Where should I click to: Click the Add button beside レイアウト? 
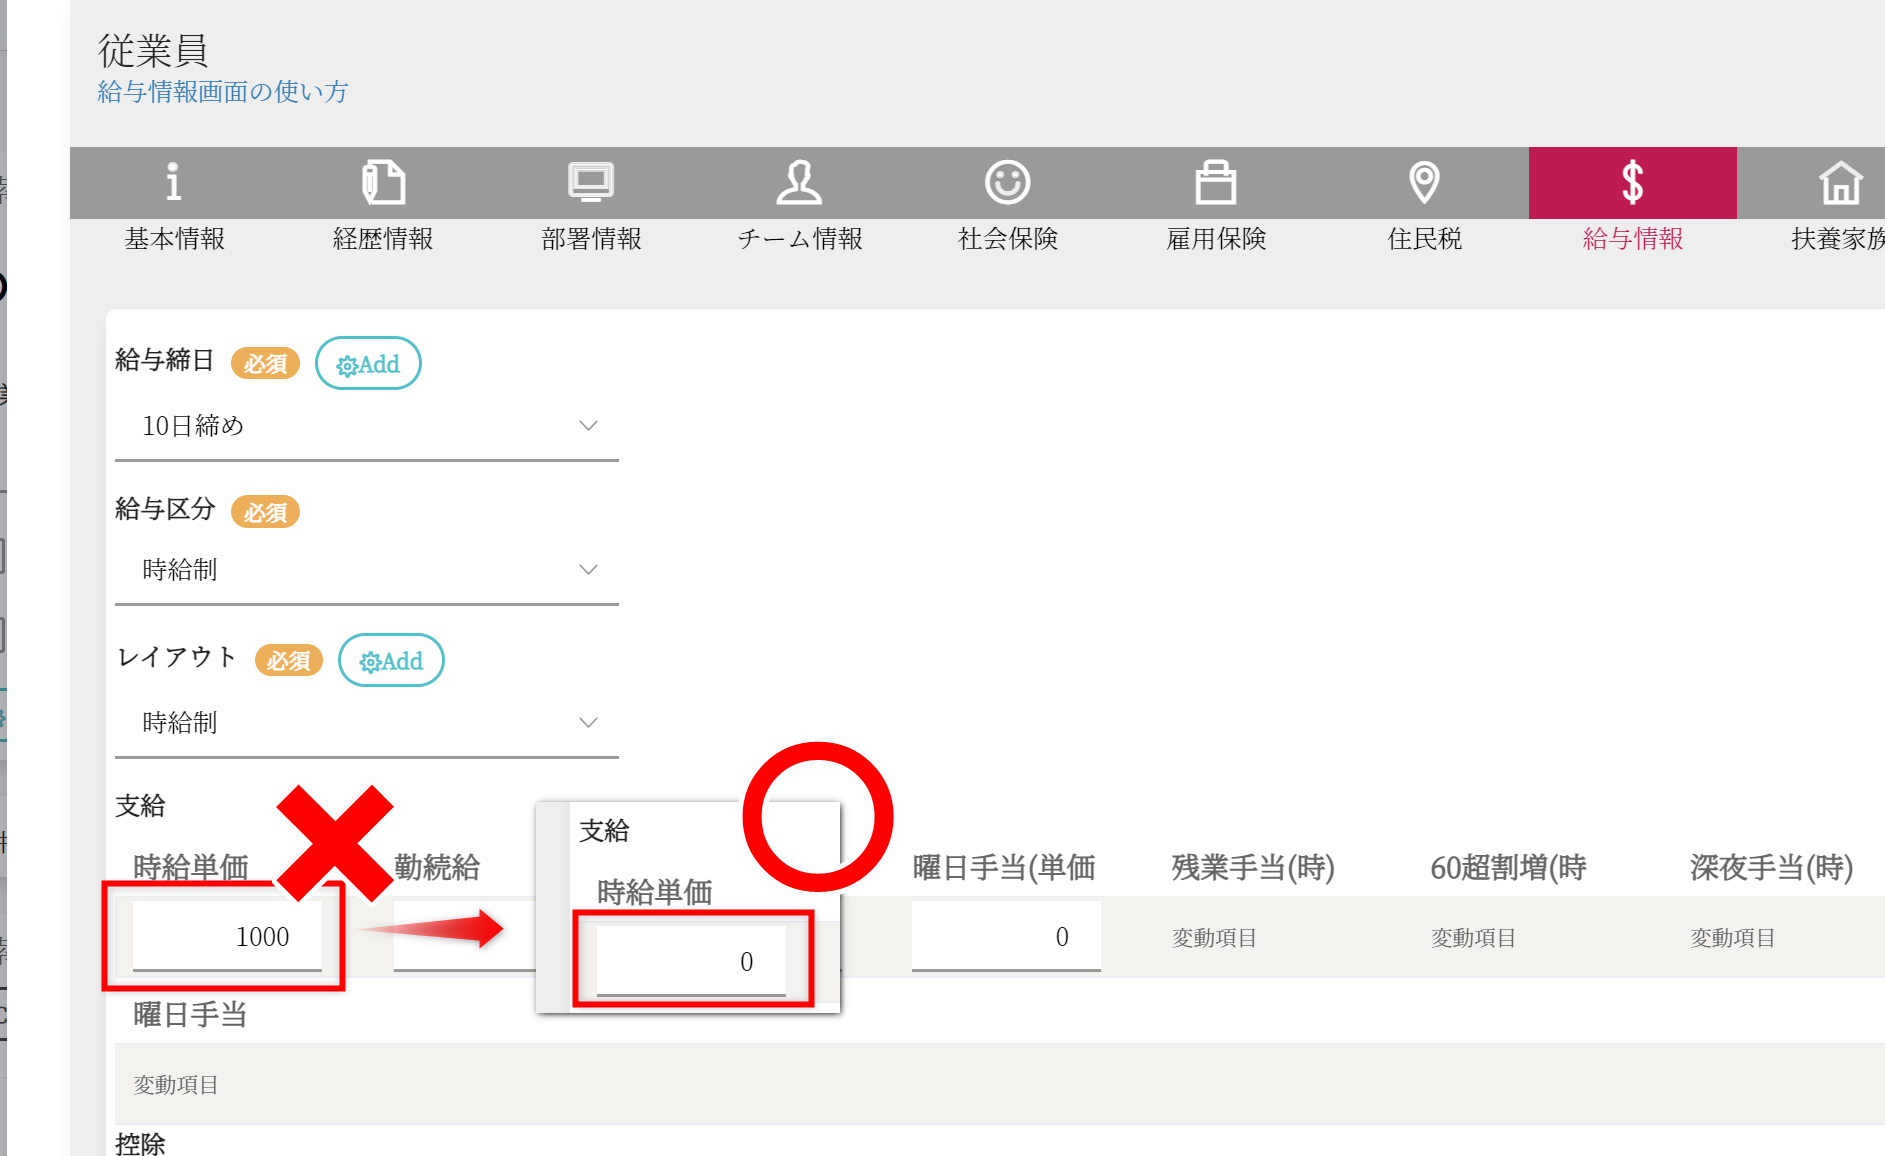coord(391,661)
